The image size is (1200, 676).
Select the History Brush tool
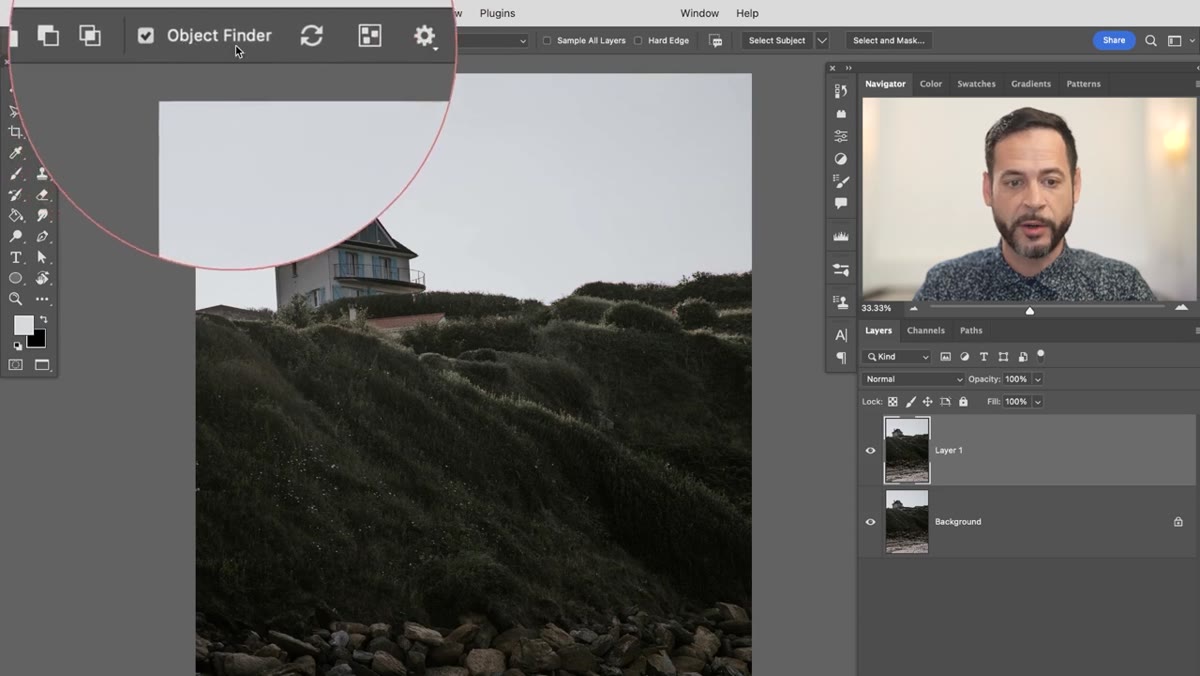pos(15,195)
